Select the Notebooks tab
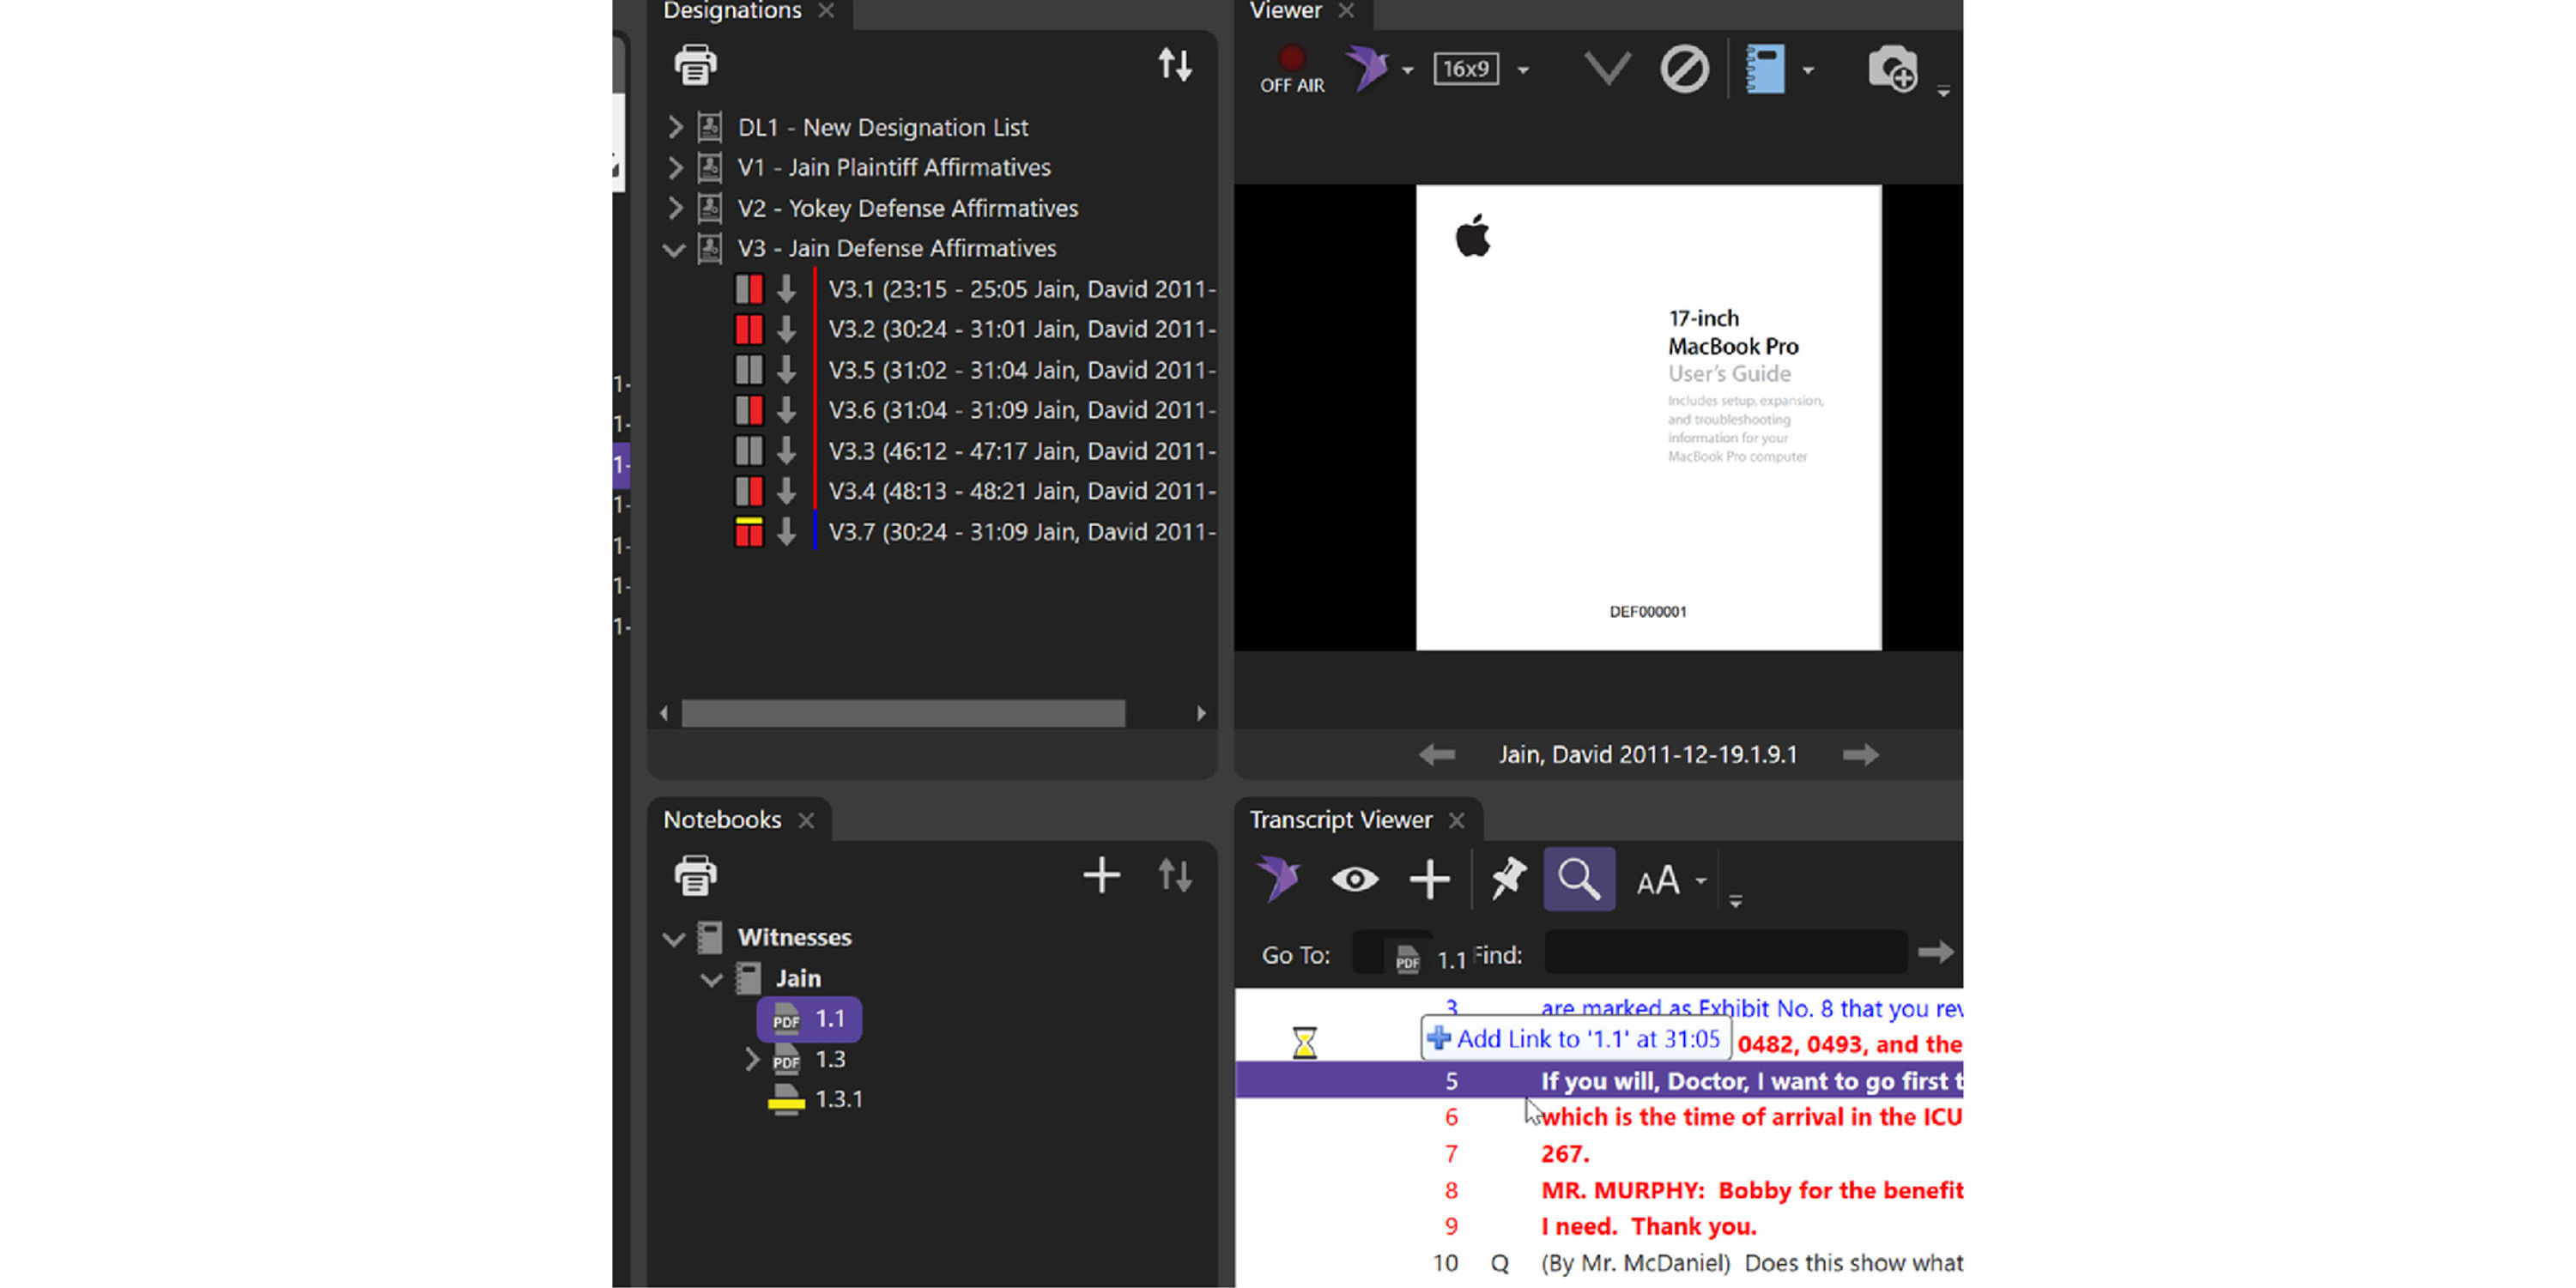The image size is (2576, 1288). click(722, 820)
